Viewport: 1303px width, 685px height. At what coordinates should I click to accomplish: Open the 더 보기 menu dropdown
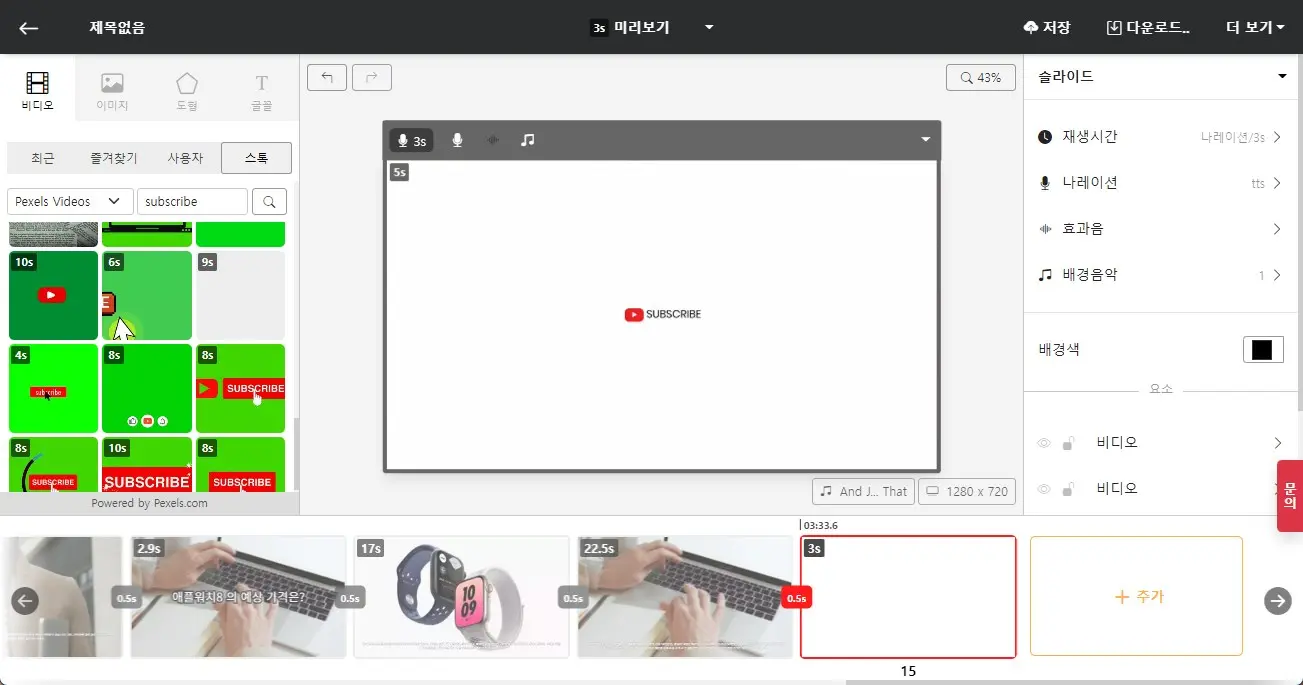[x=1253, y=27]
